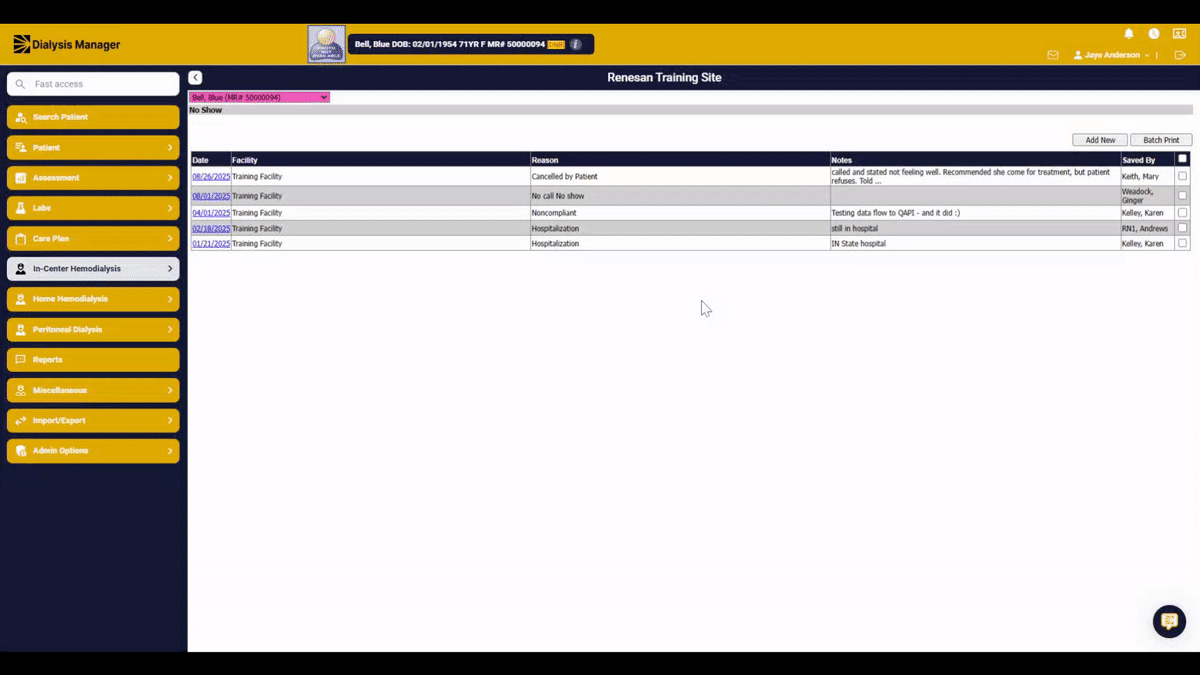Screen dimensions: 1200x675
Task: Click the clock icon in the top bar
Action: tap(1154, 34)
